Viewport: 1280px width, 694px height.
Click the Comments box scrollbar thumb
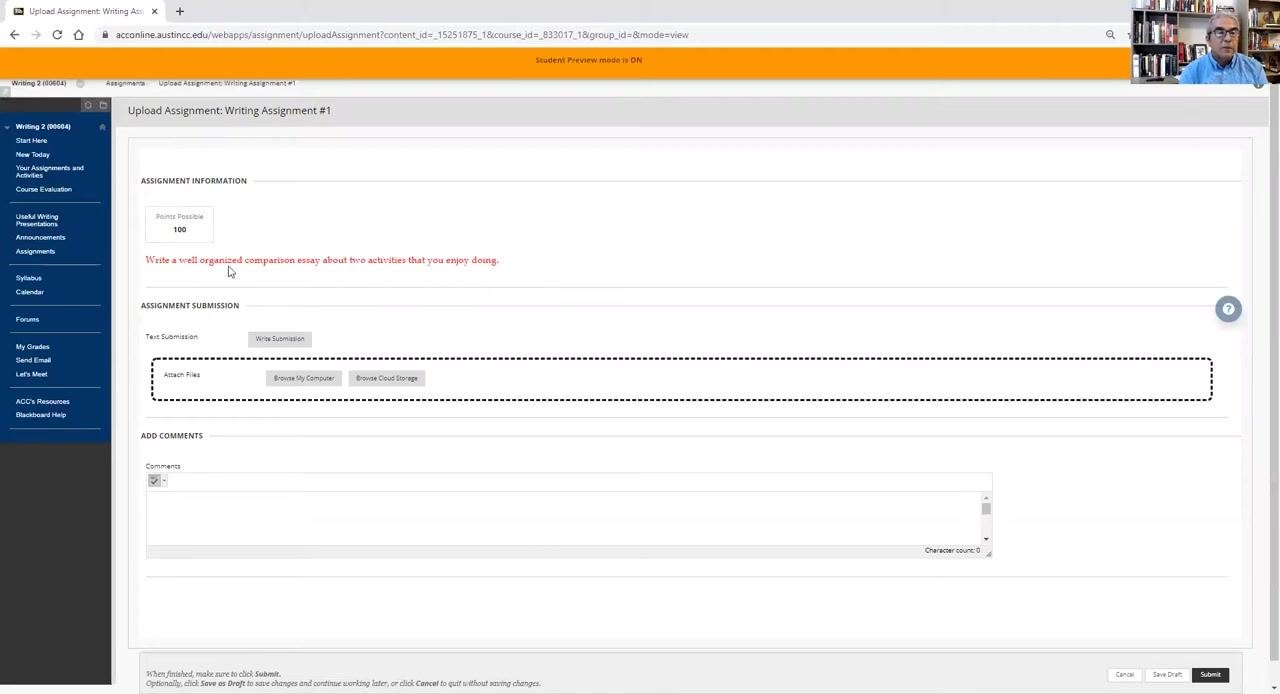[986, 509]
